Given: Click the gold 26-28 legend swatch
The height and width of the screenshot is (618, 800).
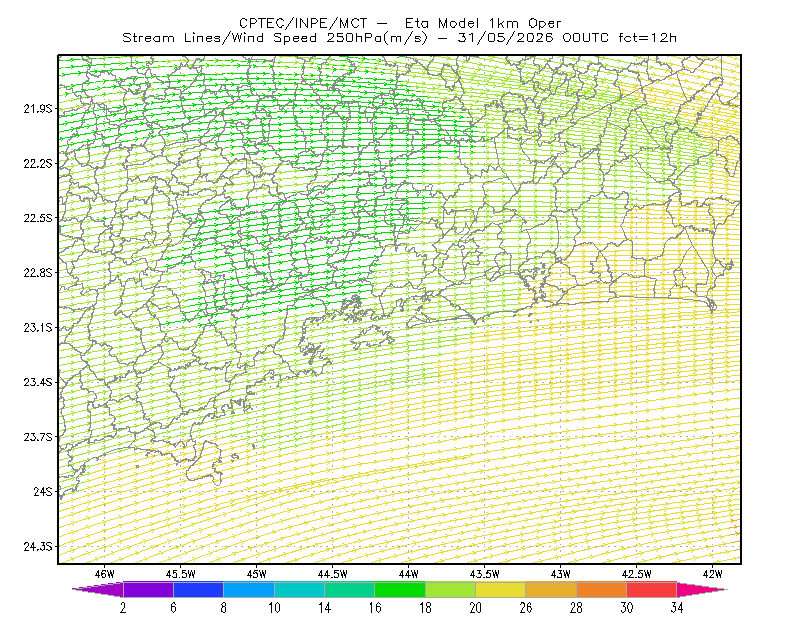Looking at the screenshot, I should 551,589.
